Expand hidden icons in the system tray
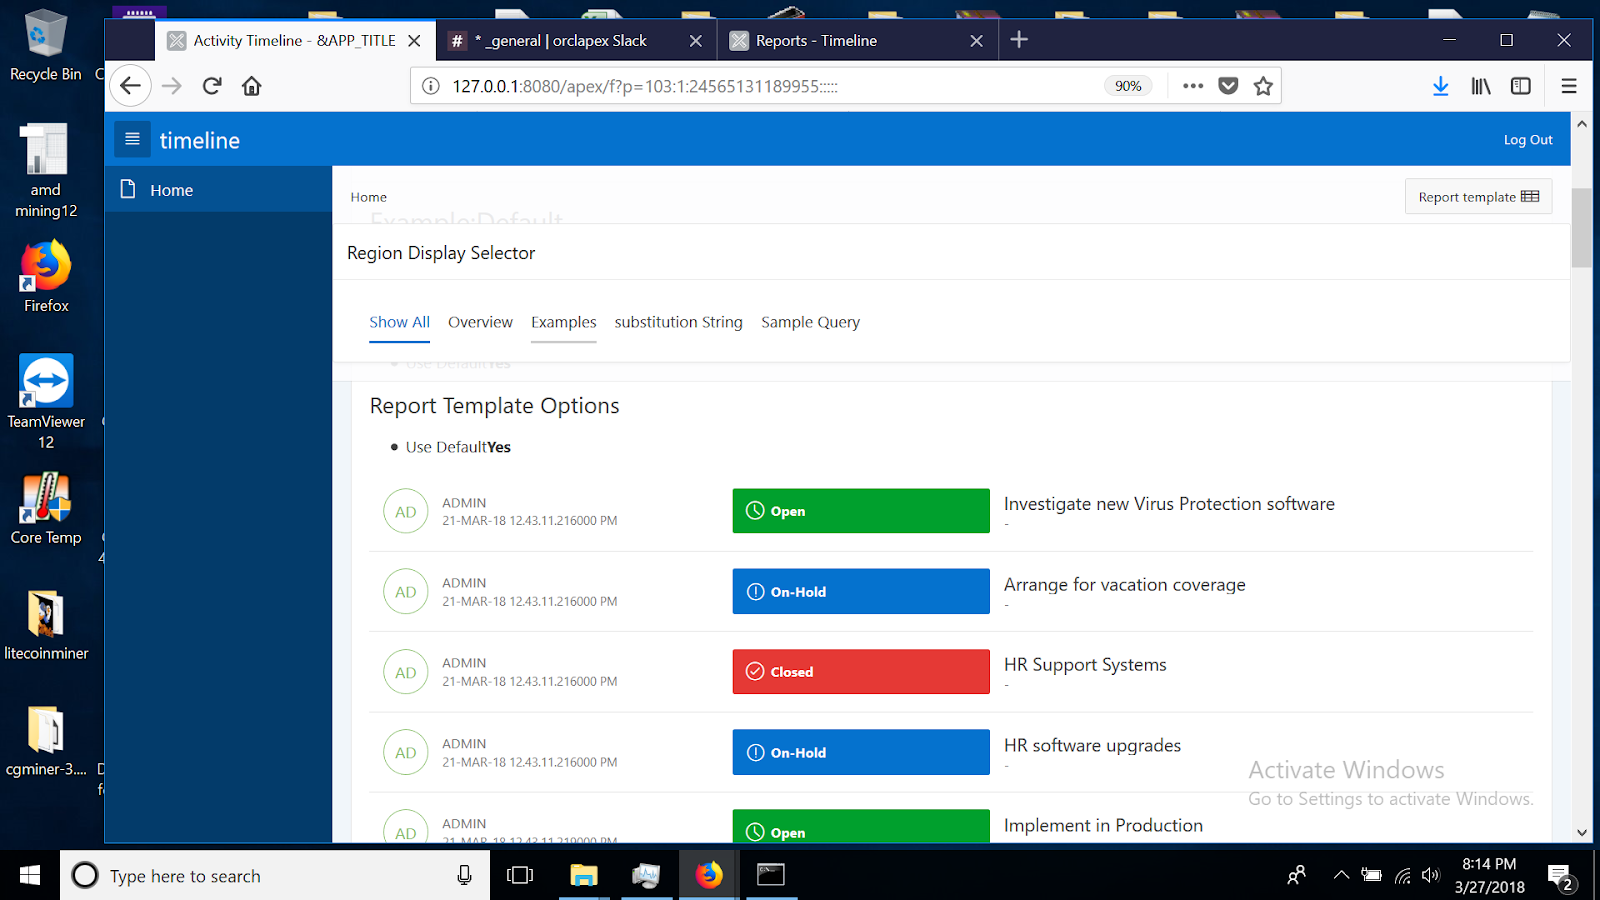The height and width of the screenshot is (900, 1600). click(x=1340, y=875)
